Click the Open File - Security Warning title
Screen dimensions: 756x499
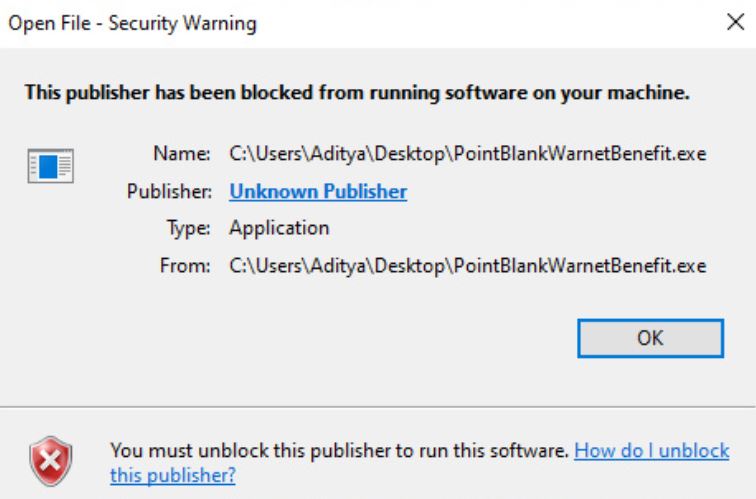[133, 23]
